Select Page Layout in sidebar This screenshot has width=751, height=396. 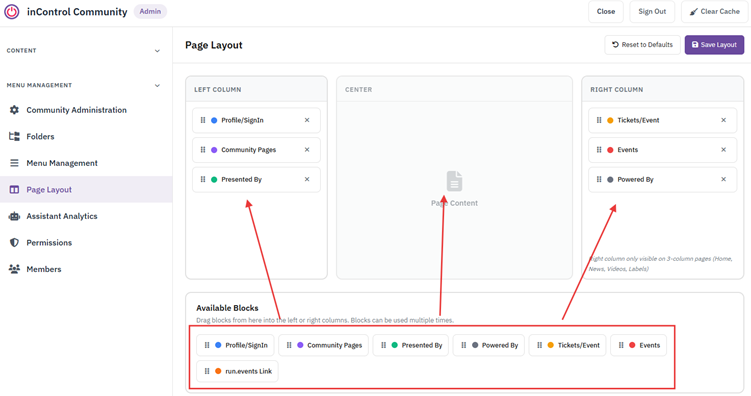point(86,190)
